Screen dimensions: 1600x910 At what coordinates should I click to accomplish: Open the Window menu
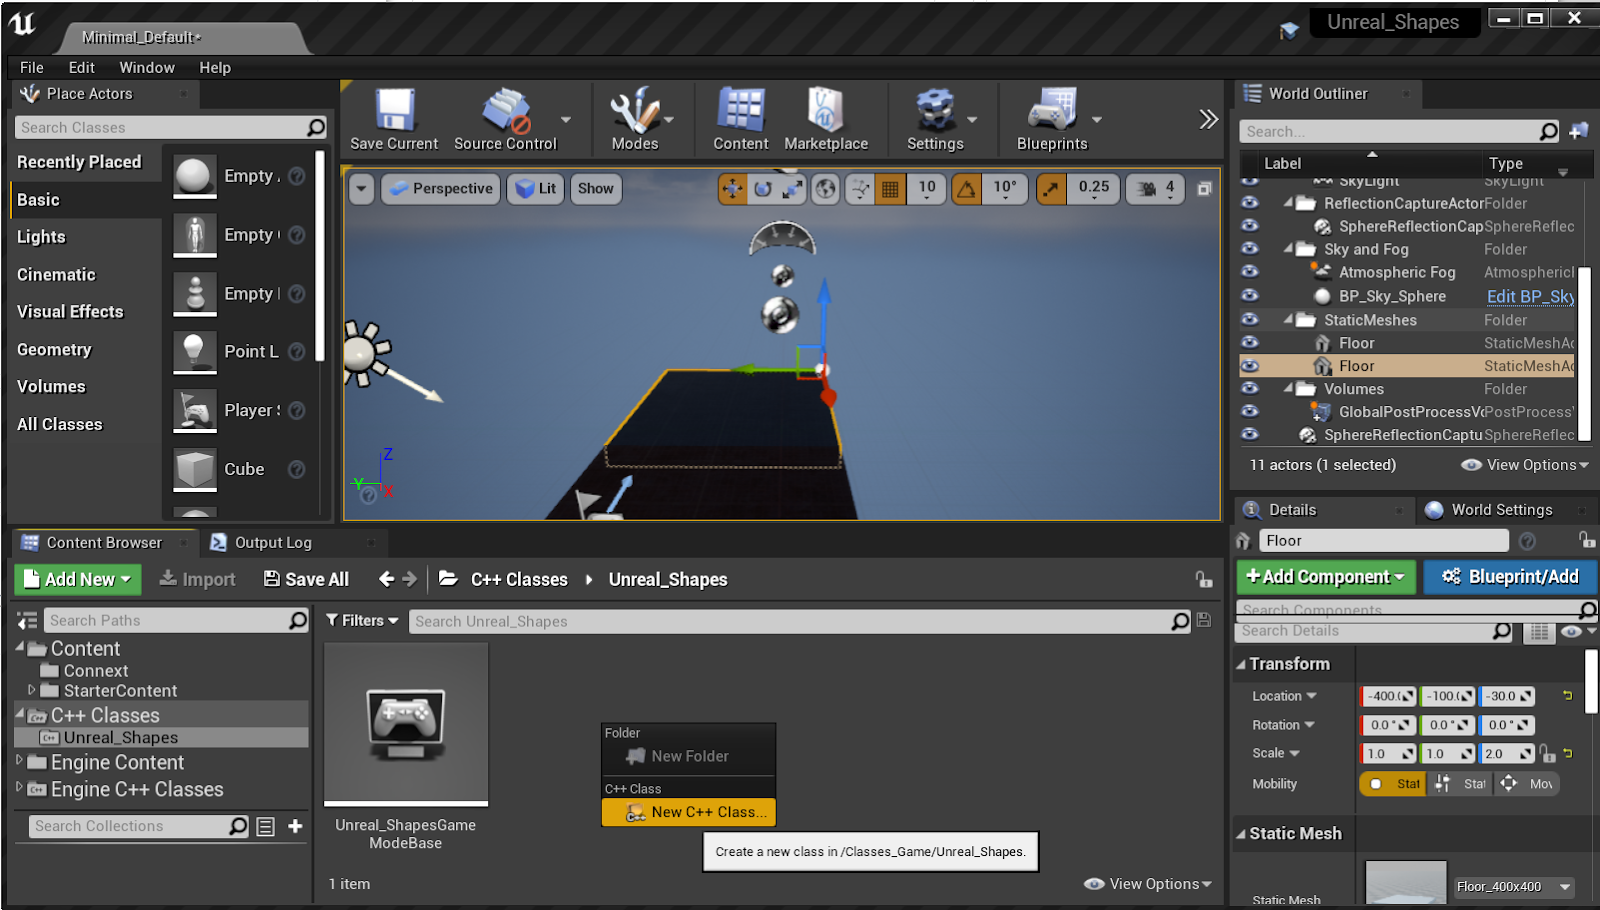tap(147, 68)
